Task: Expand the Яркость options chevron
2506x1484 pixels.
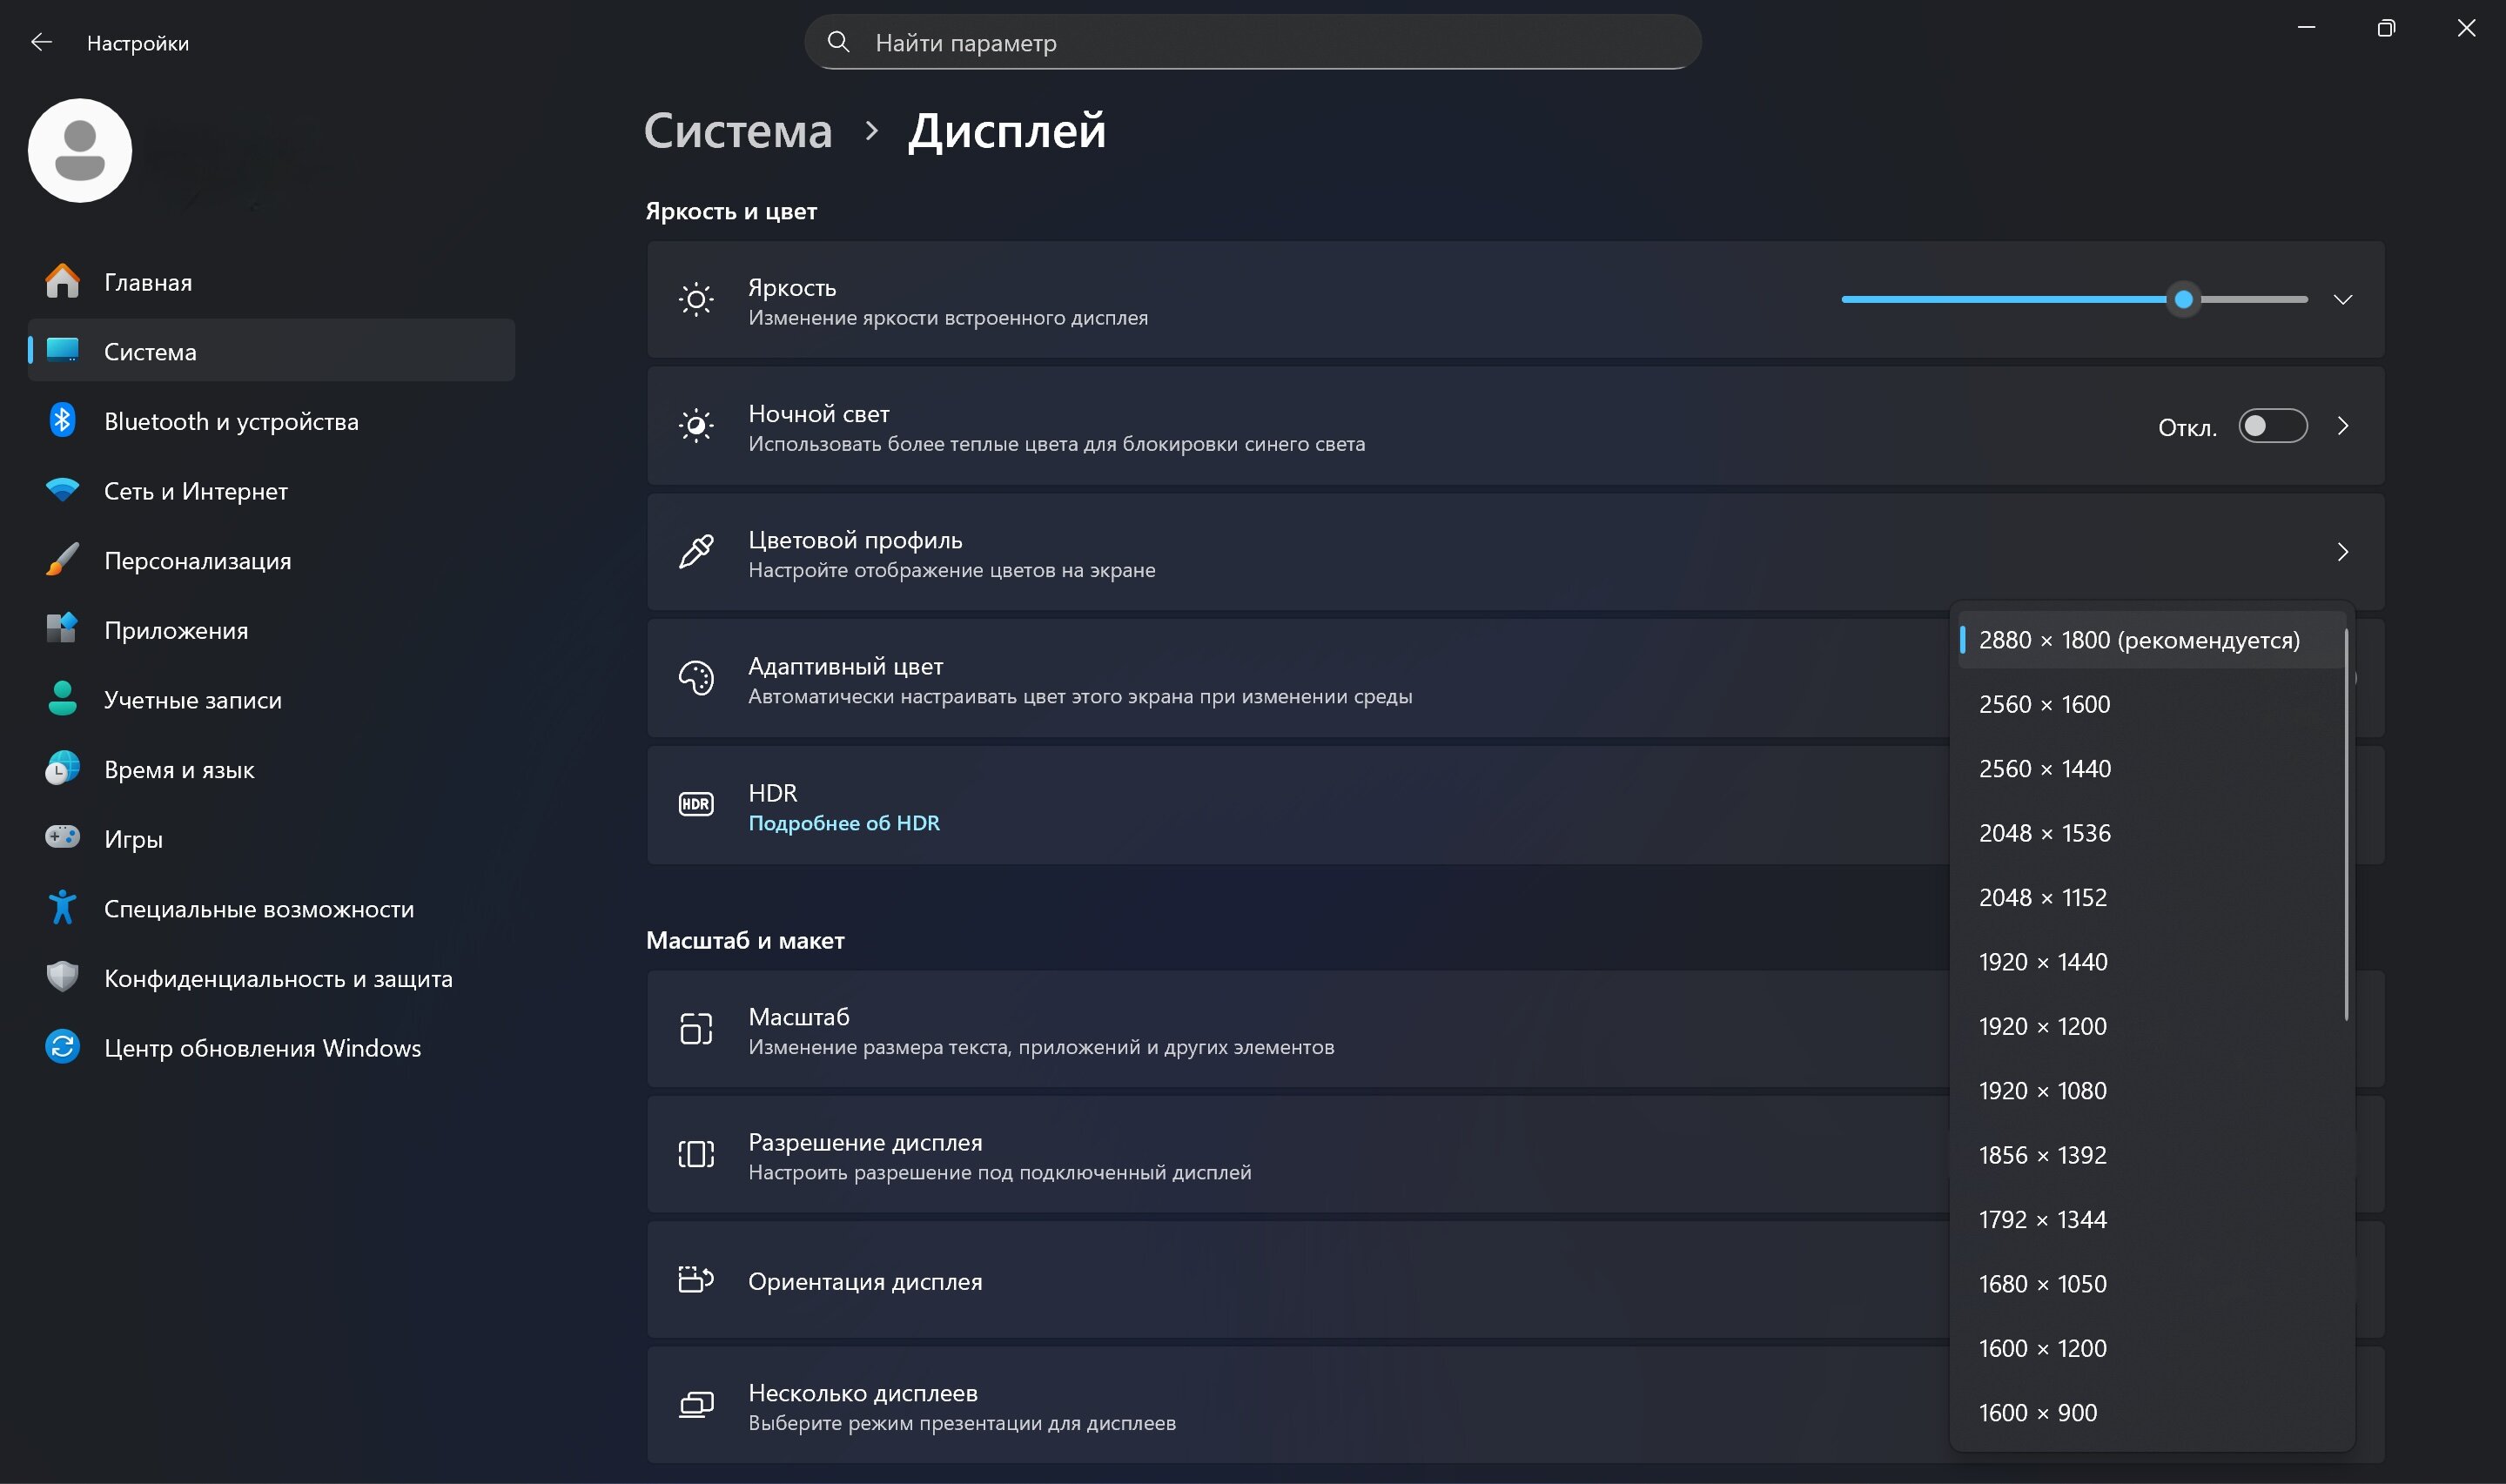Action: point(2342,299)
